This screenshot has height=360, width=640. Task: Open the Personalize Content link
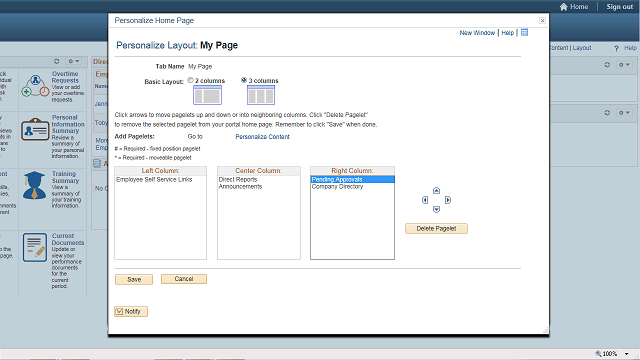click(x=262, y=137)
